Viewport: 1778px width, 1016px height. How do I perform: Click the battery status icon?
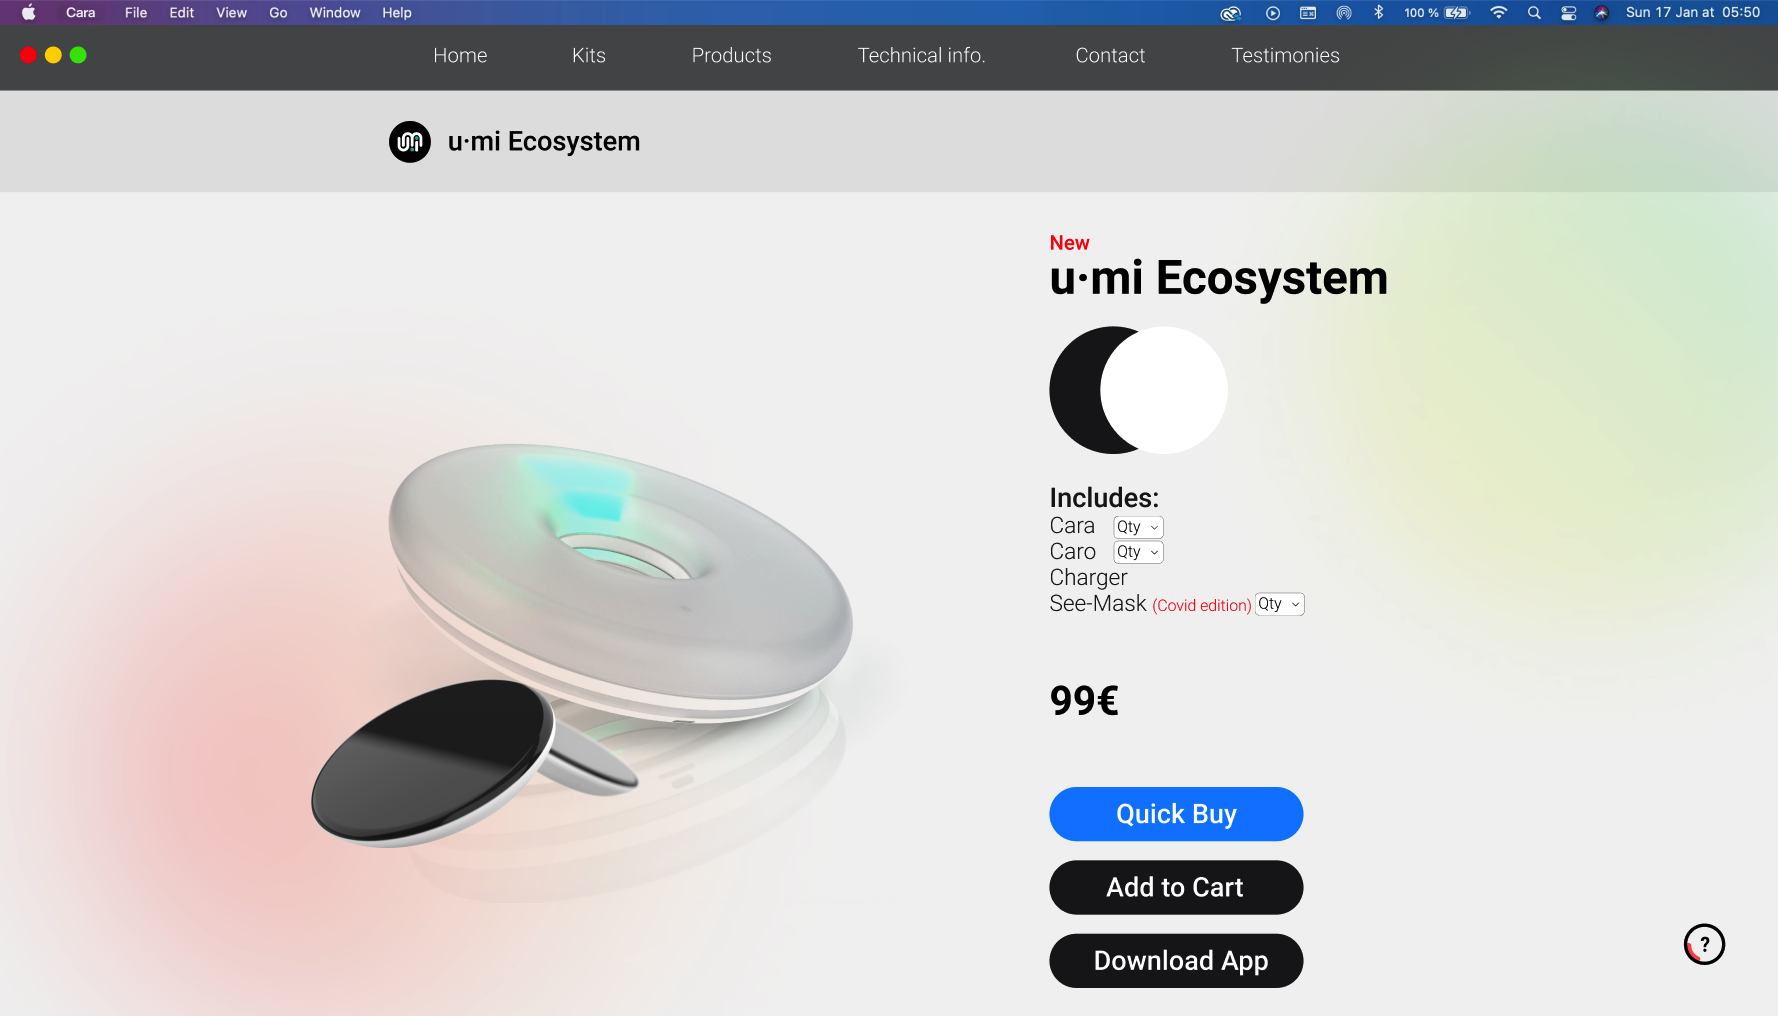[x=1457, y=13]
